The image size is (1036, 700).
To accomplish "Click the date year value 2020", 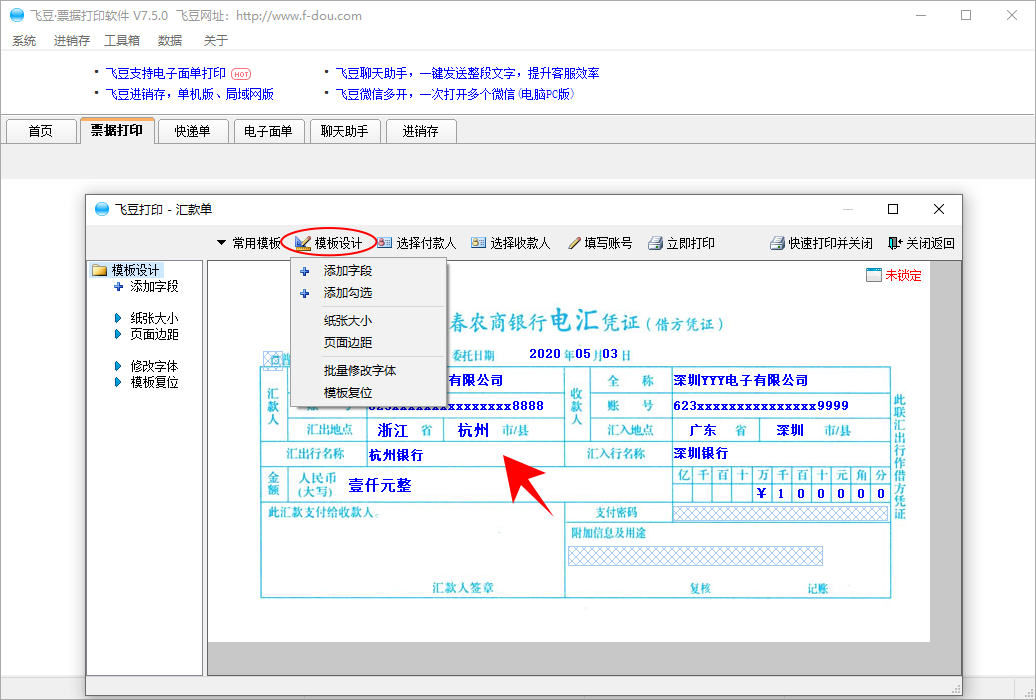I will tap(545, 354).
